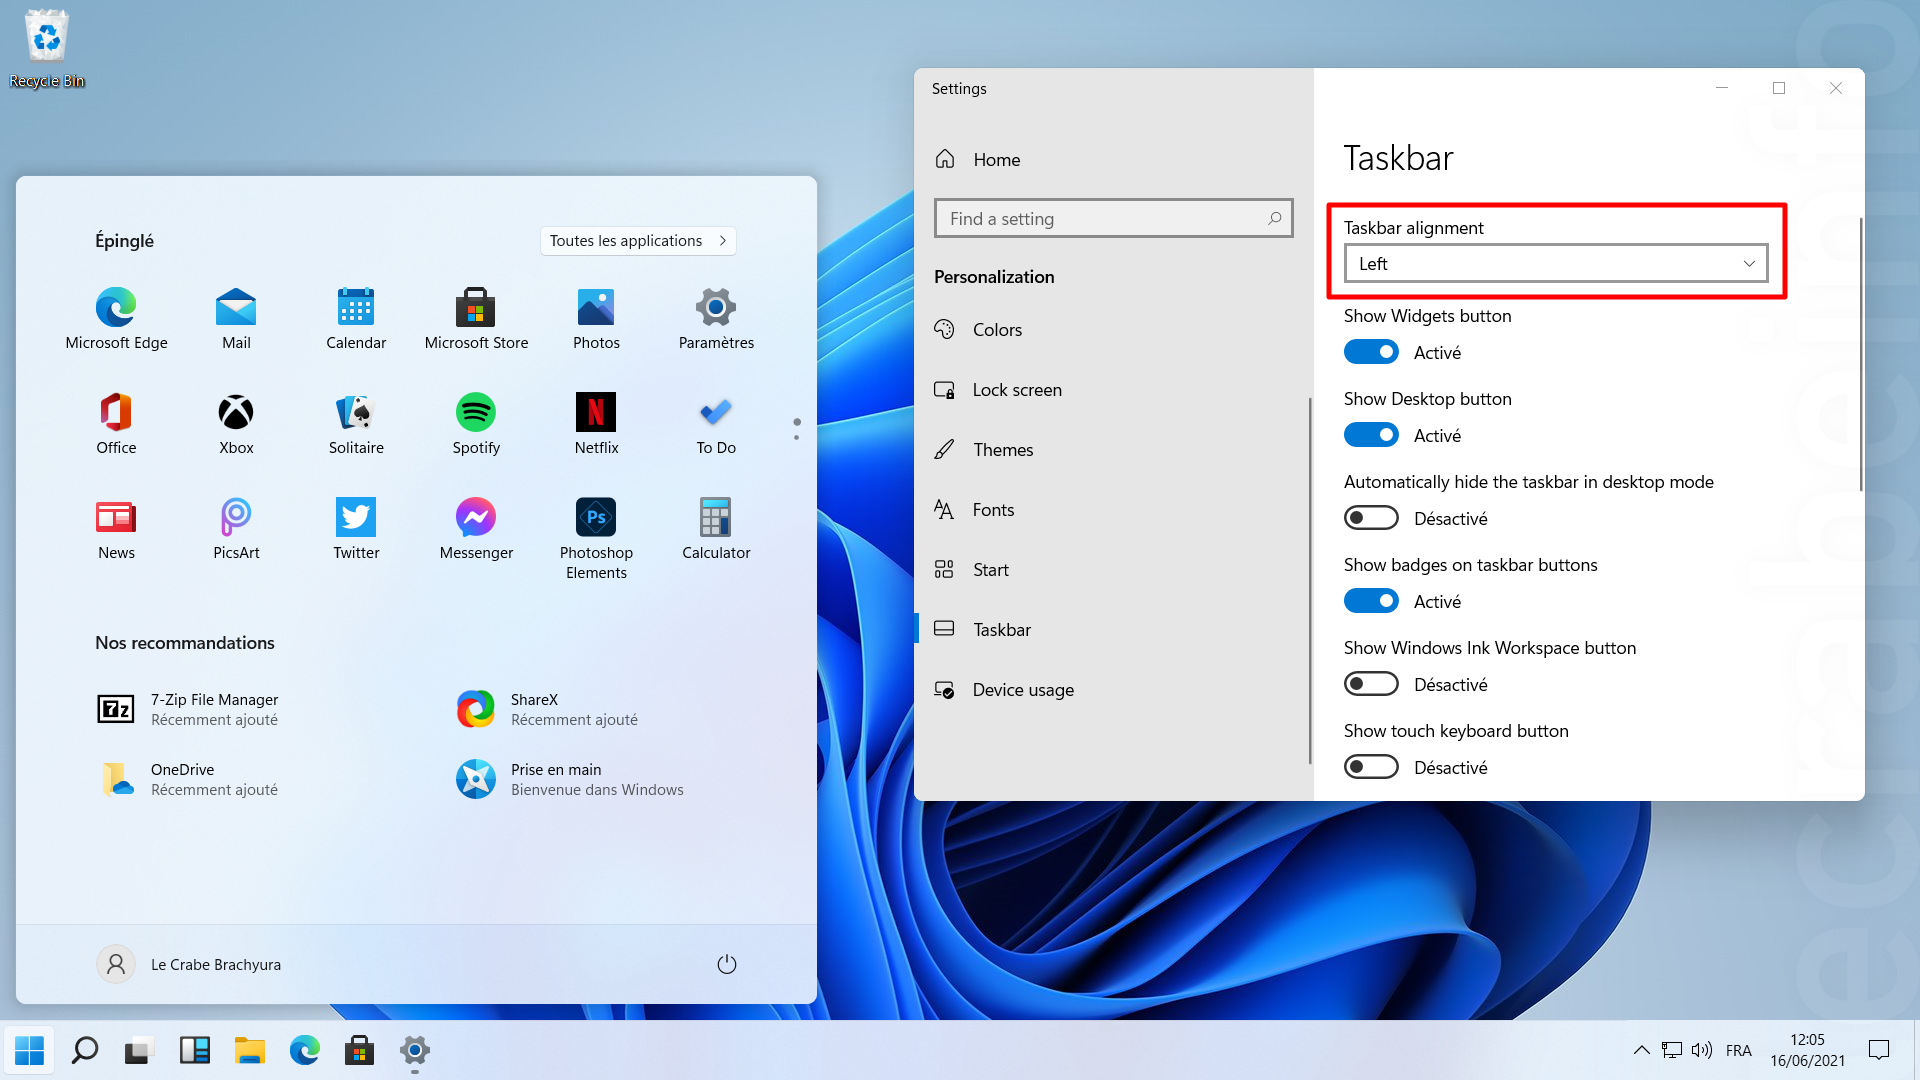Launch PicsArt from pinned apps
The width and height of the screenshot is (1920, 1080).
(x=236, y=529)
